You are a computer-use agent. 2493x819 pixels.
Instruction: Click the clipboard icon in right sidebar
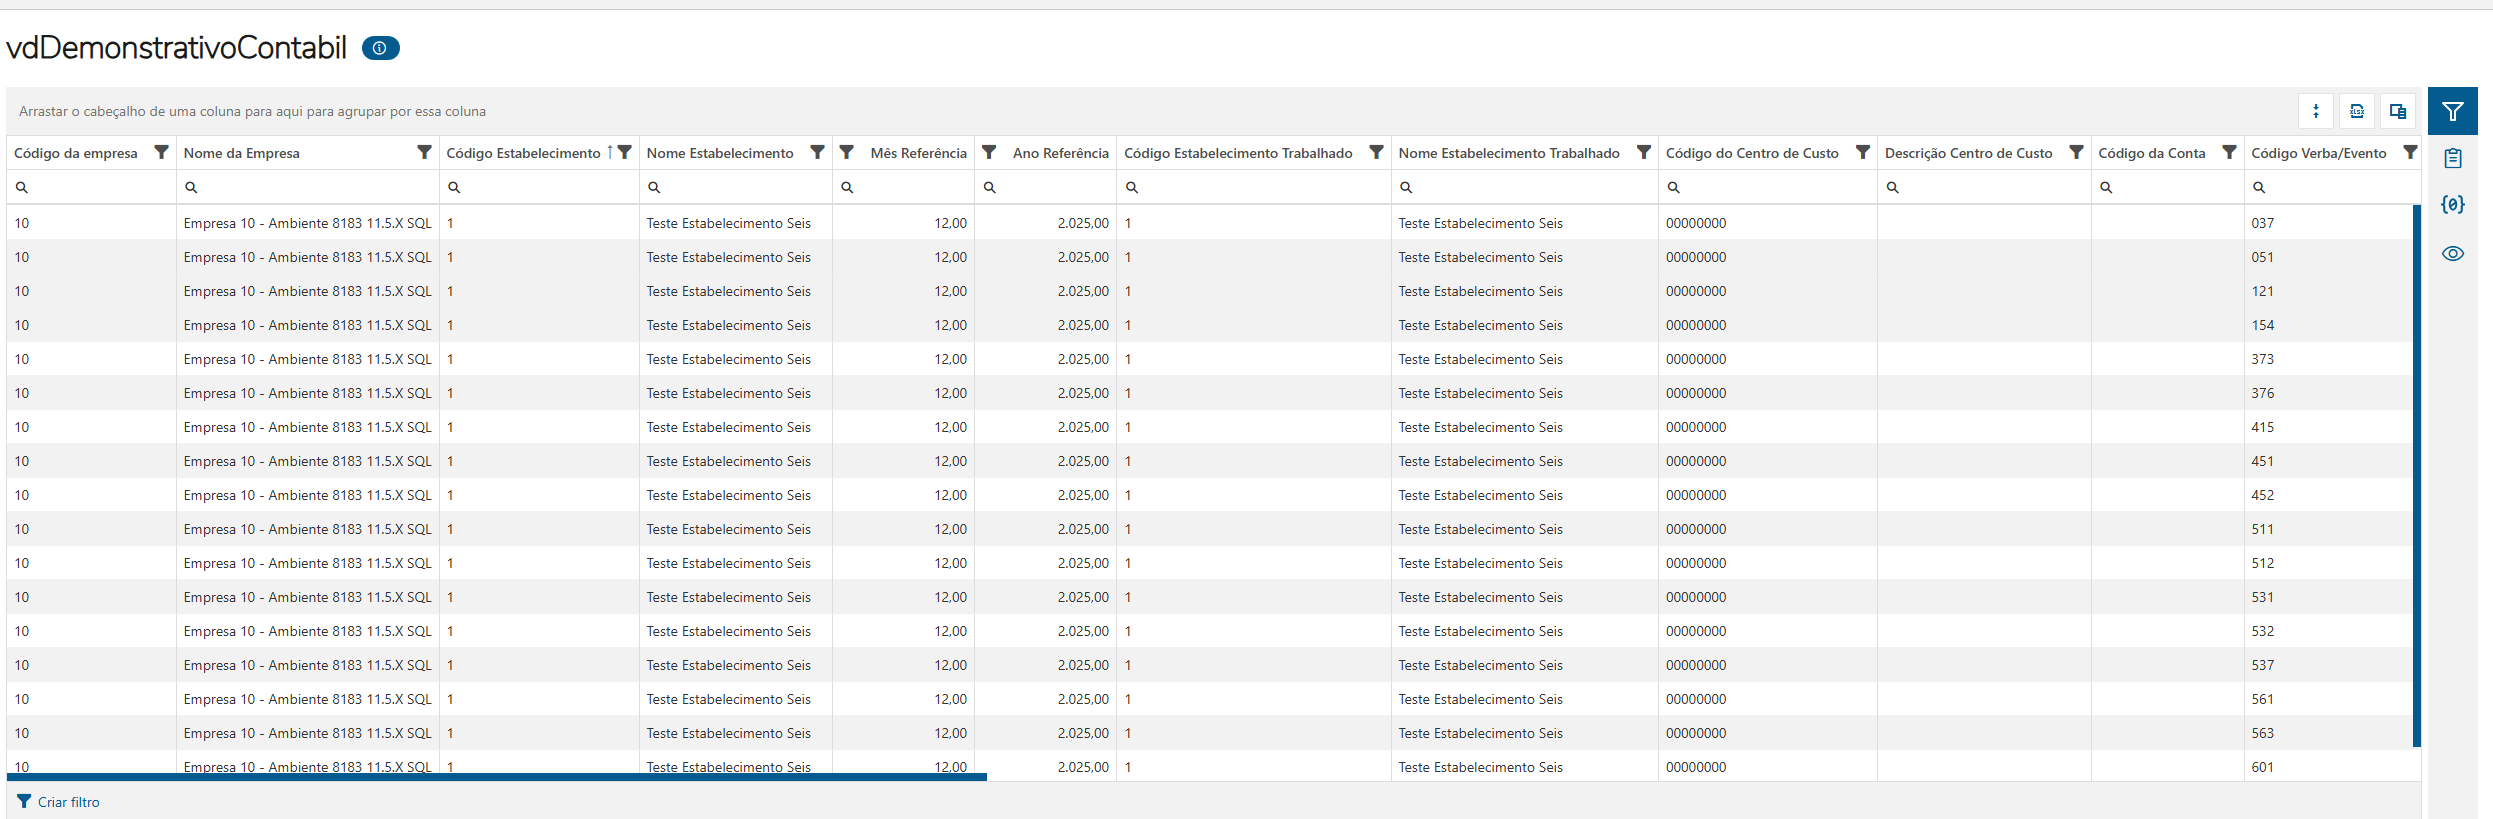tap(2452, 158)
